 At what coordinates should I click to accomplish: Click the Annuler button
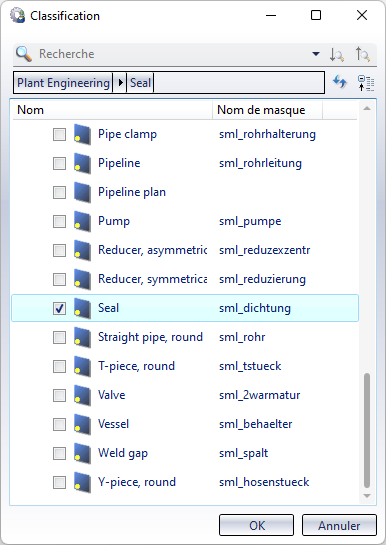(x=339, y=525)
